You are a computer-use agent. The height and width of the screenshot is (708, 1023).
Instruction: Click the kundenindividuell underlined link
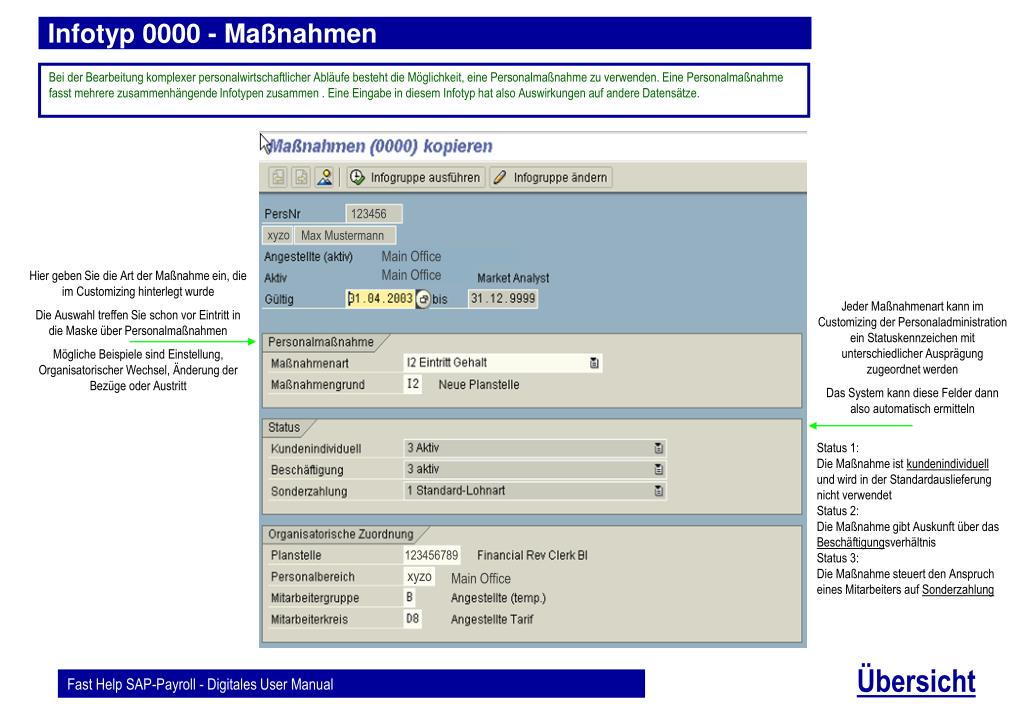pos(947,464)
